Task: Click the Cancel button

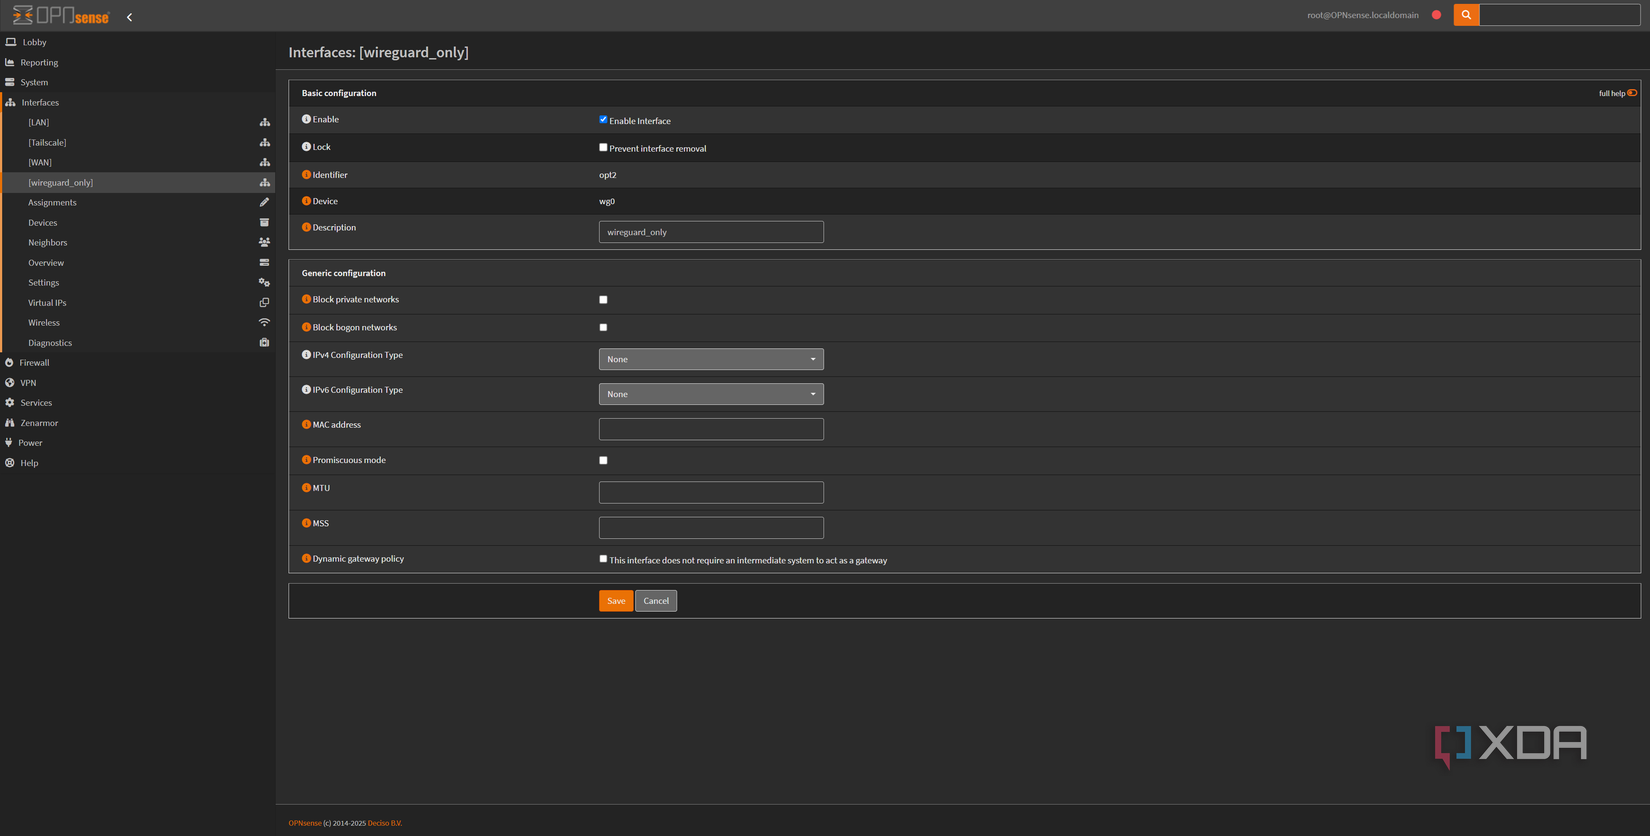Action: [656, 601]
